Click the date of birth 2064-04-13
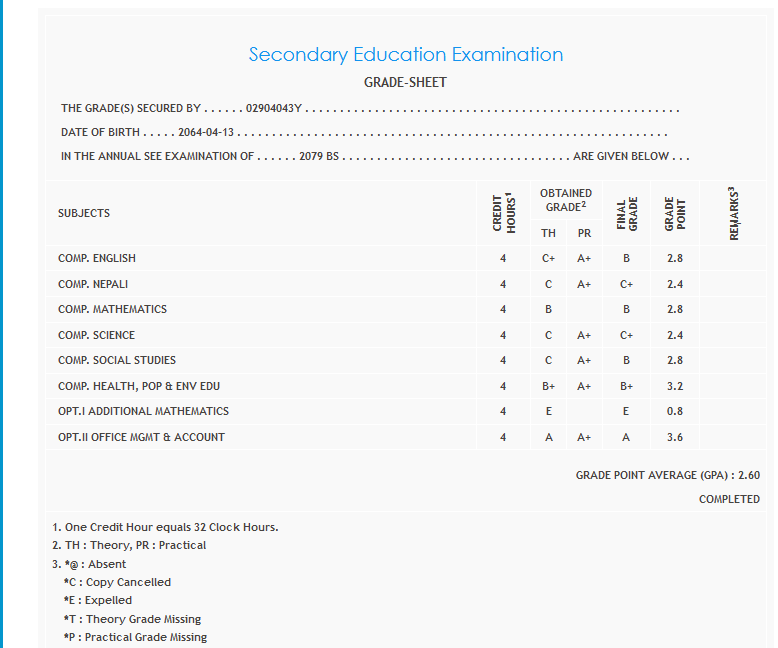The width and height of the screenshot is (778, 648). (x=205, y=132)
